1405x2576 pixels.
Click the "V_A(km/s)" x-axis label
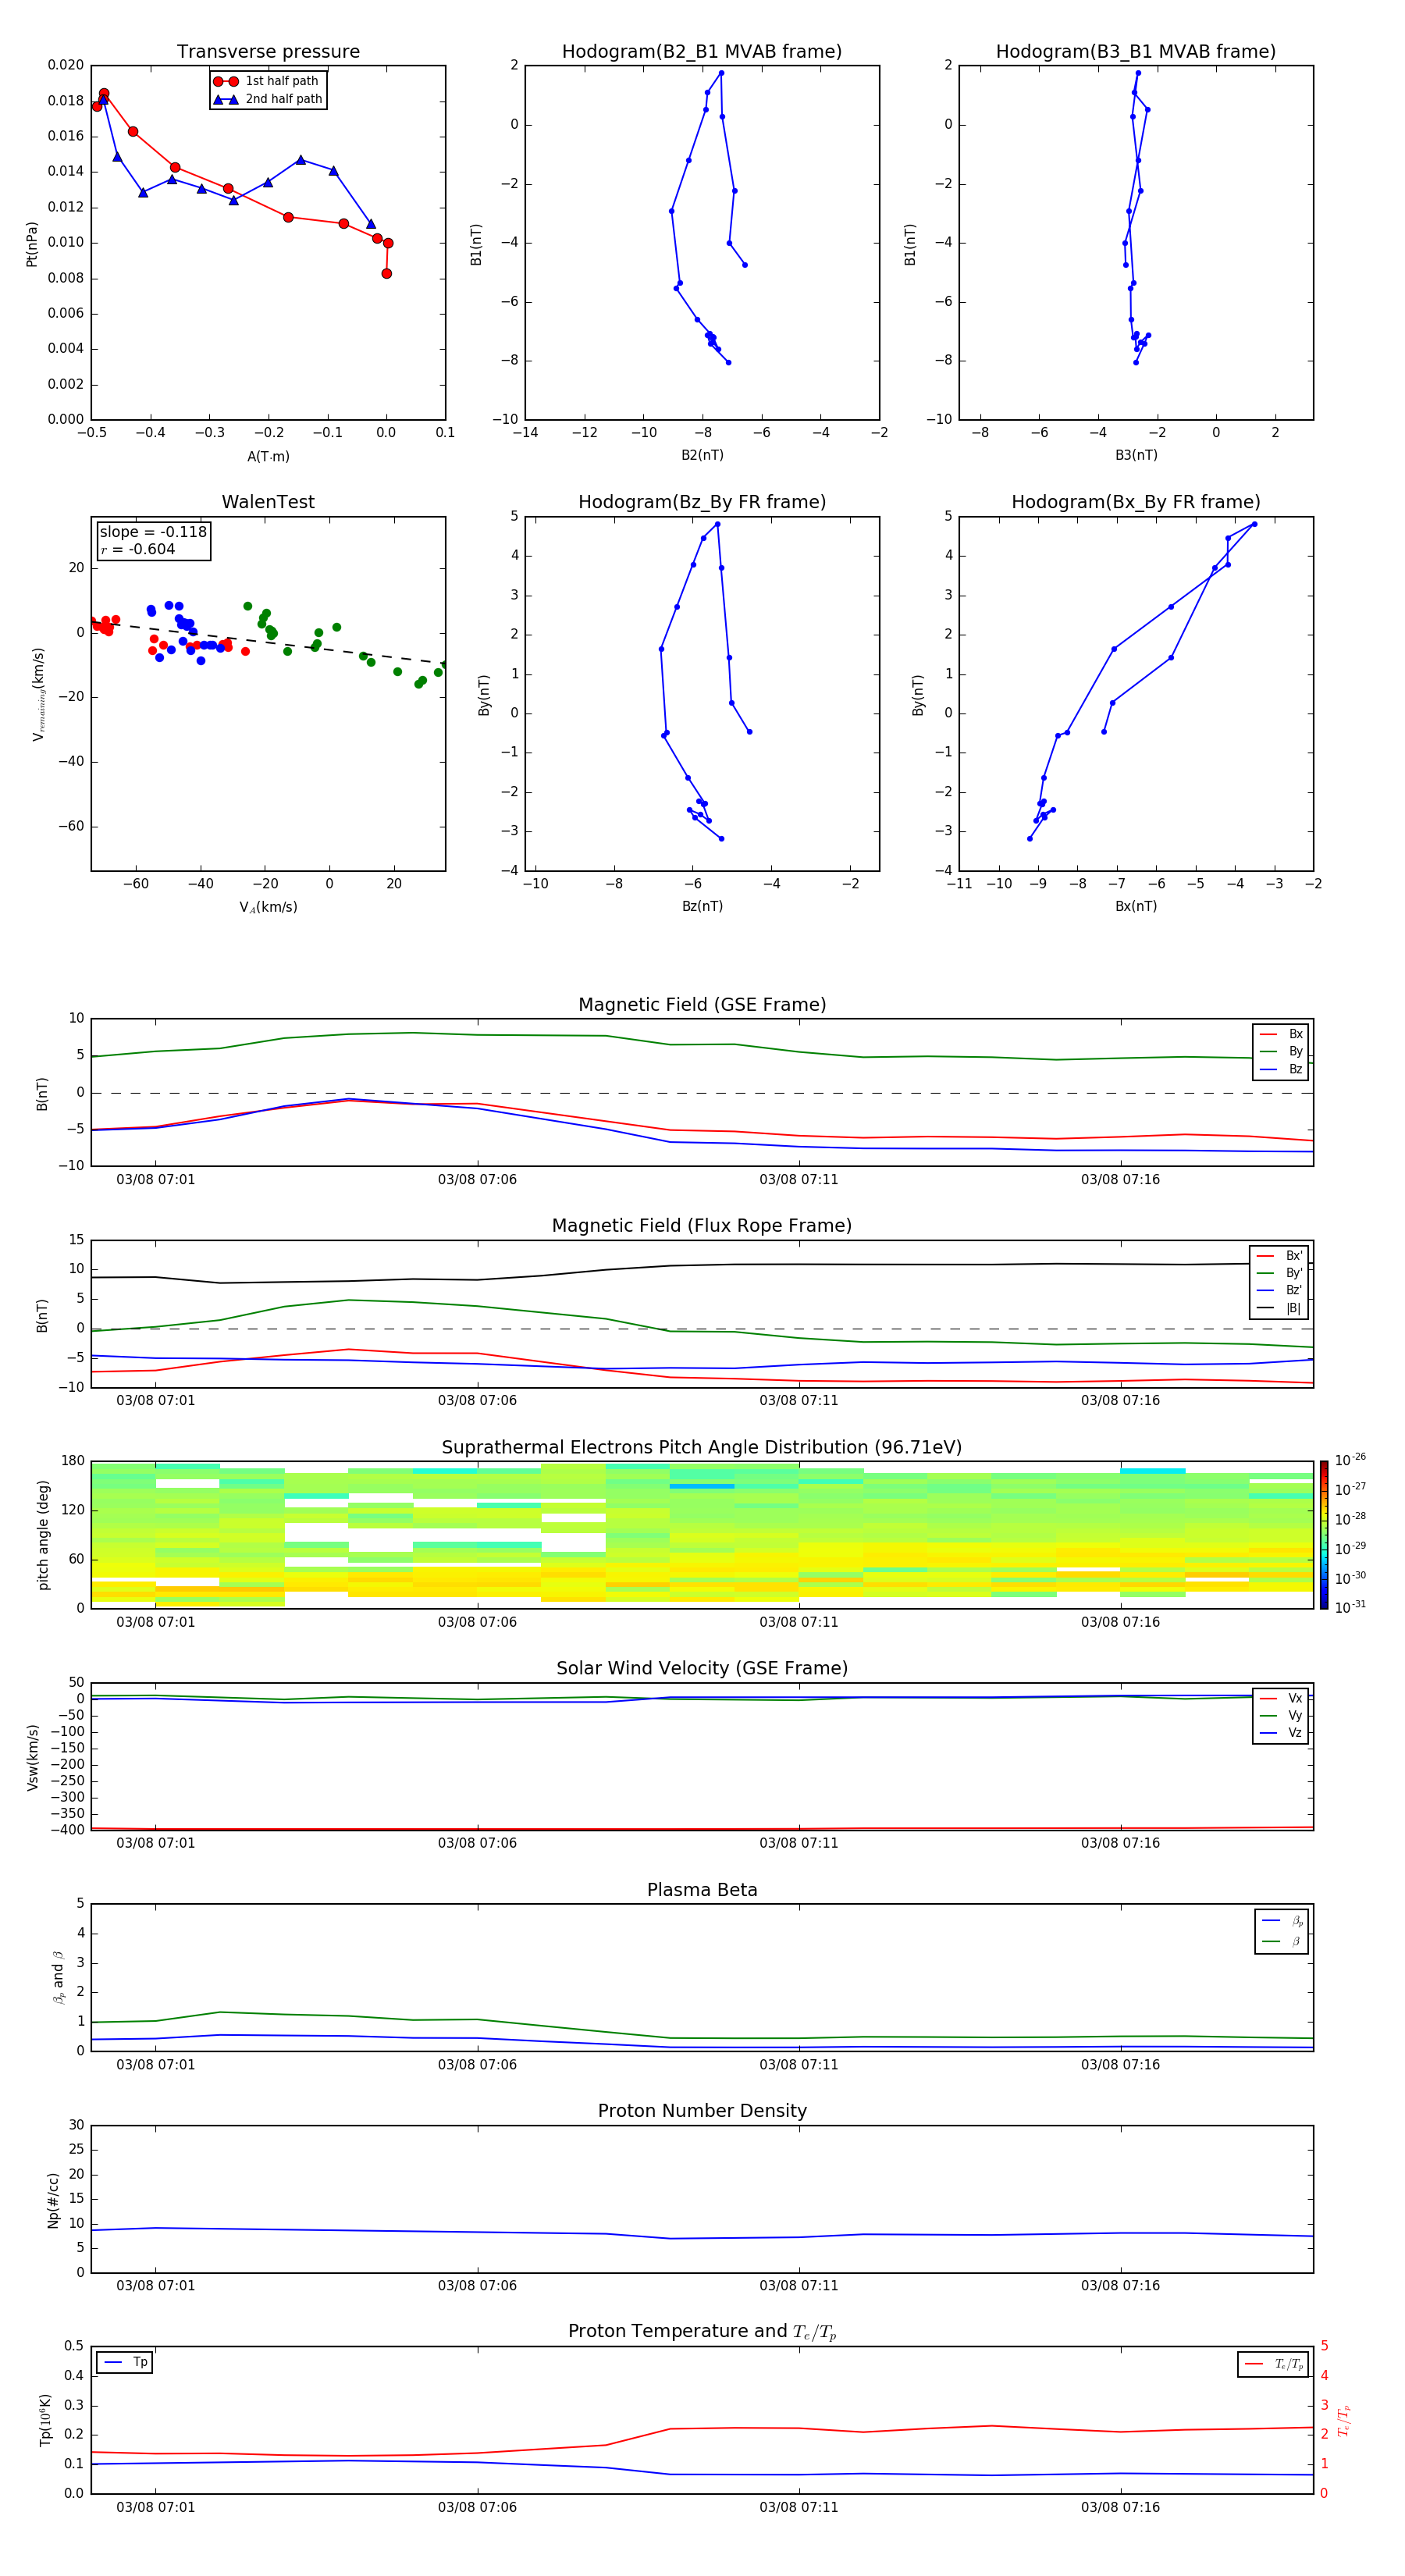(x=268, y=907)
